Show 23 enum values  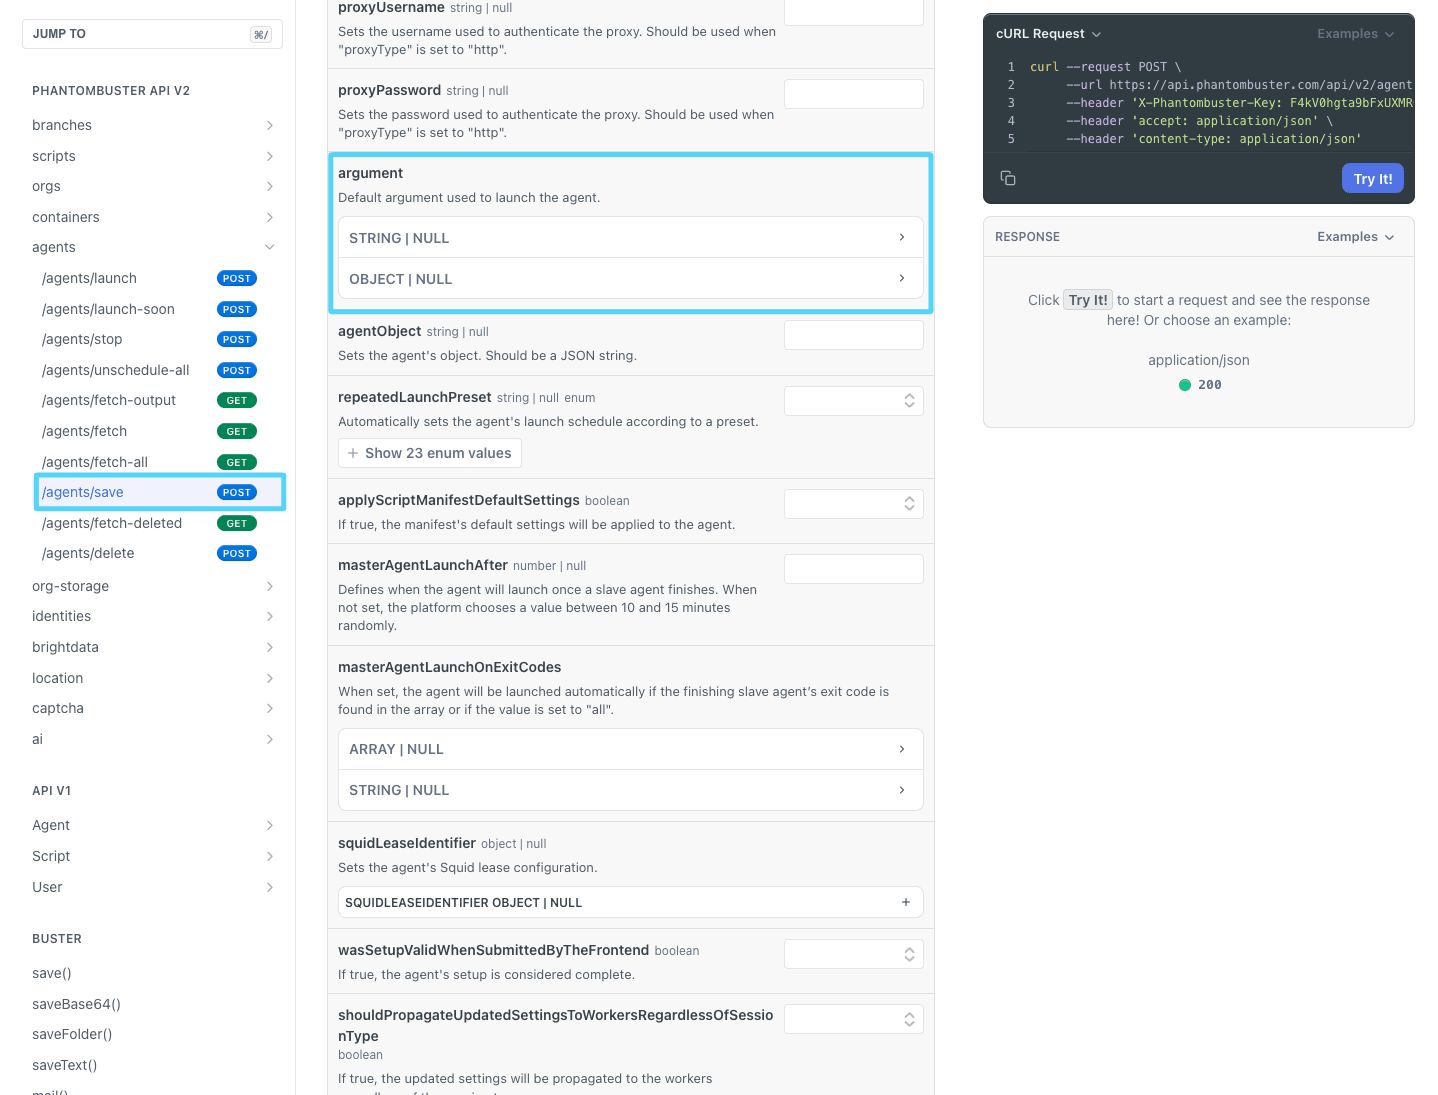coord(430,453)
